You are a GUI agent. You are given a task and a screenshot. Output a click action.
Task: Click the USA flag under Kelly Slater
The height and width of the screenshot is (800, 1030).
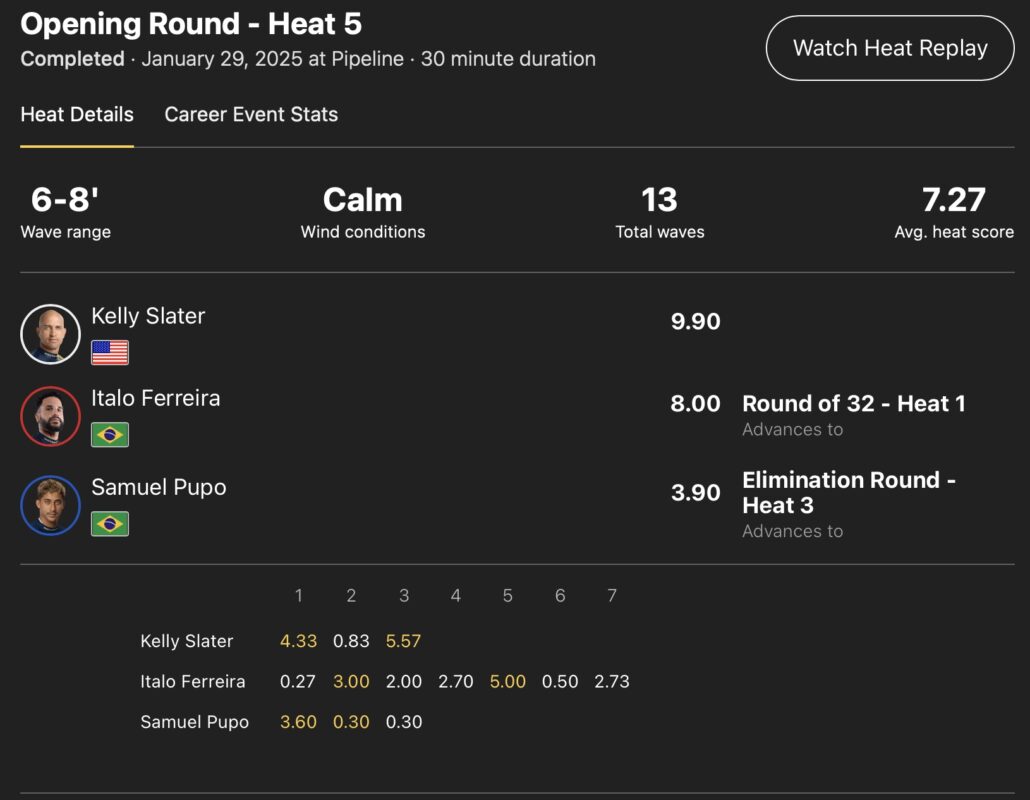pyautogui.click(x=110, y=352)
